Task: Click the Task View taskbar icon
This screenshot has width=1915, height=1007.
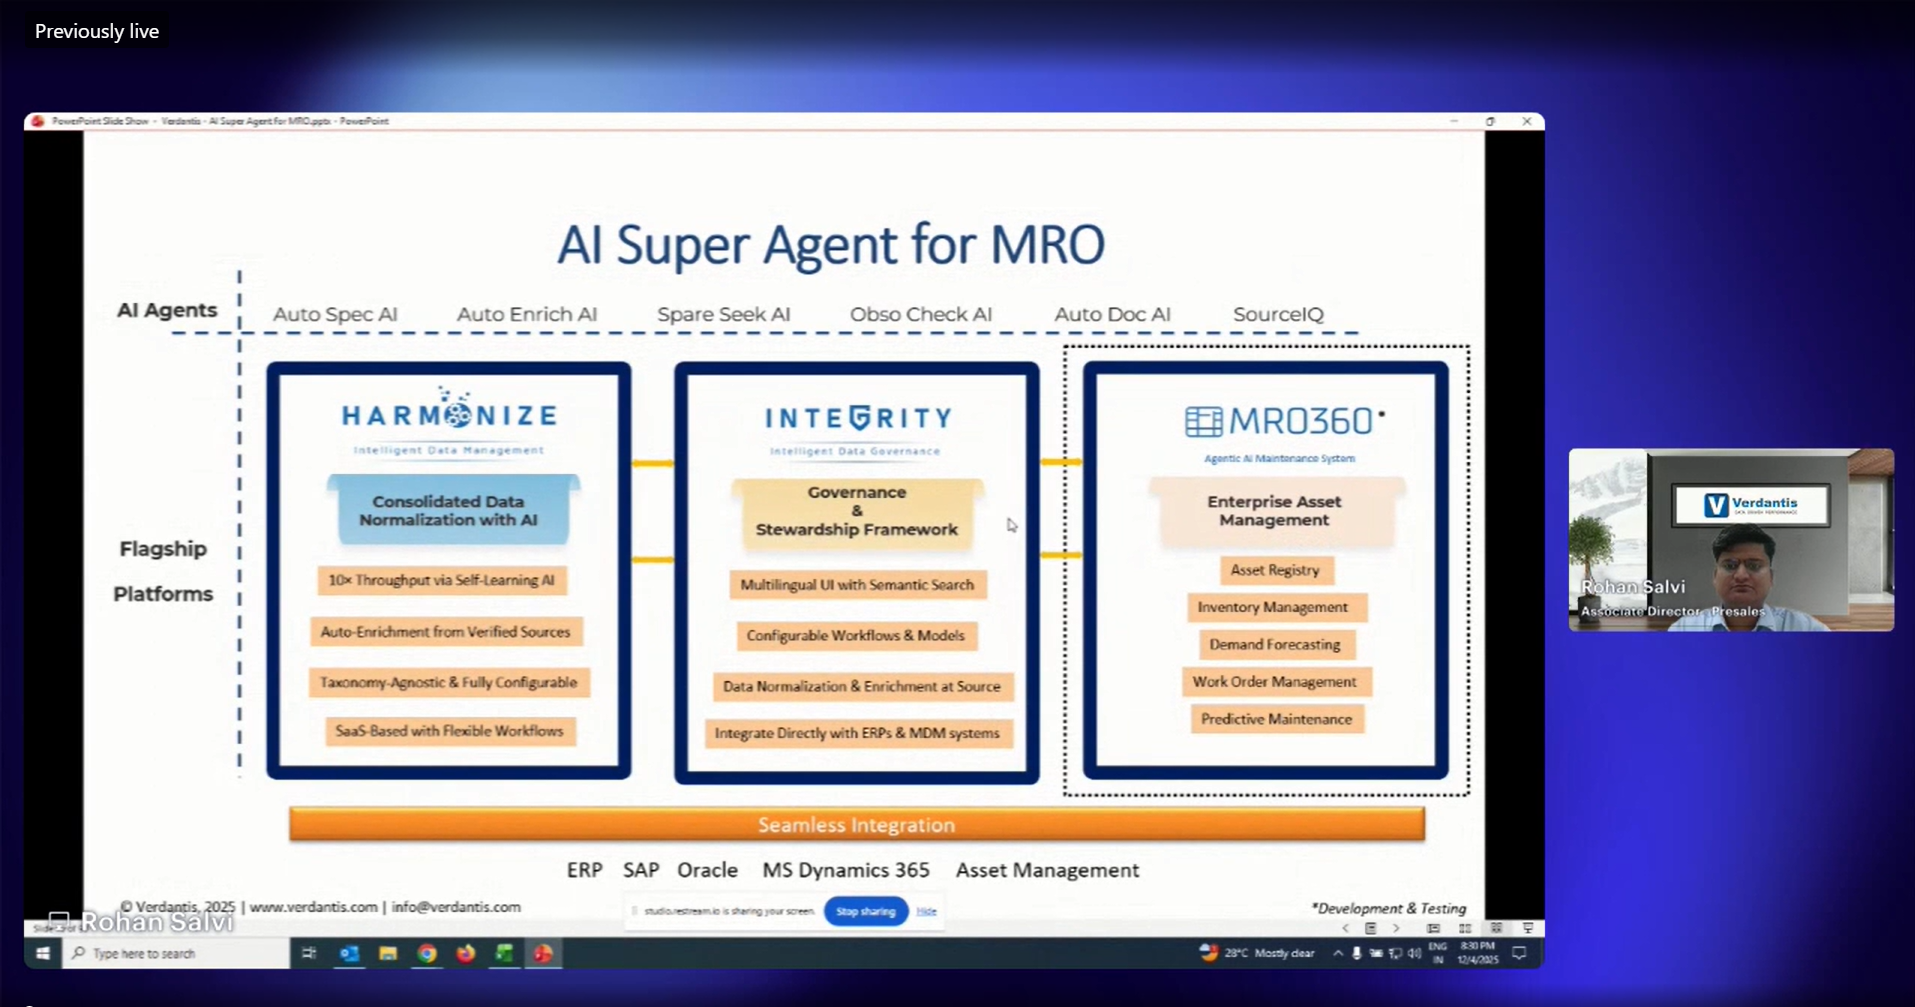Action: pos(309,954)
